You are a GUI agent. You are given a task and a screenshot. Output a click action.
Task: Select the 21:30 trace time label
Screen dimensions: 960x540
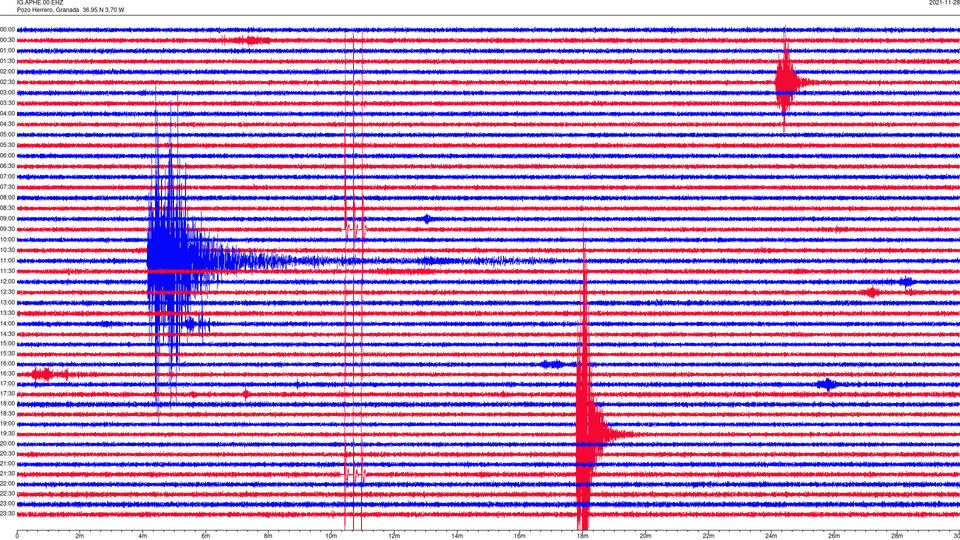pos(7,474)
